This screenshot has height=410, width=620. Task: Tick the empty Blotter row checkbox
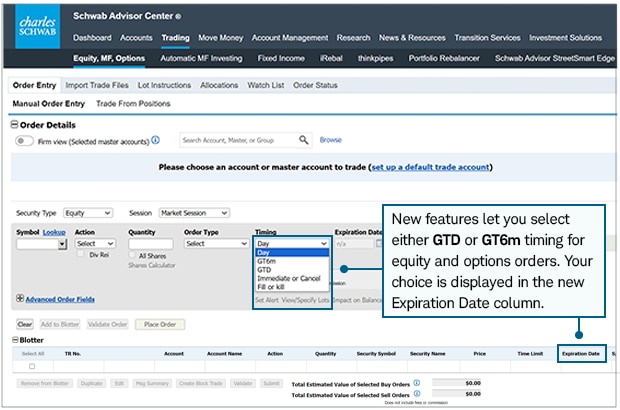tap(32, 366)
